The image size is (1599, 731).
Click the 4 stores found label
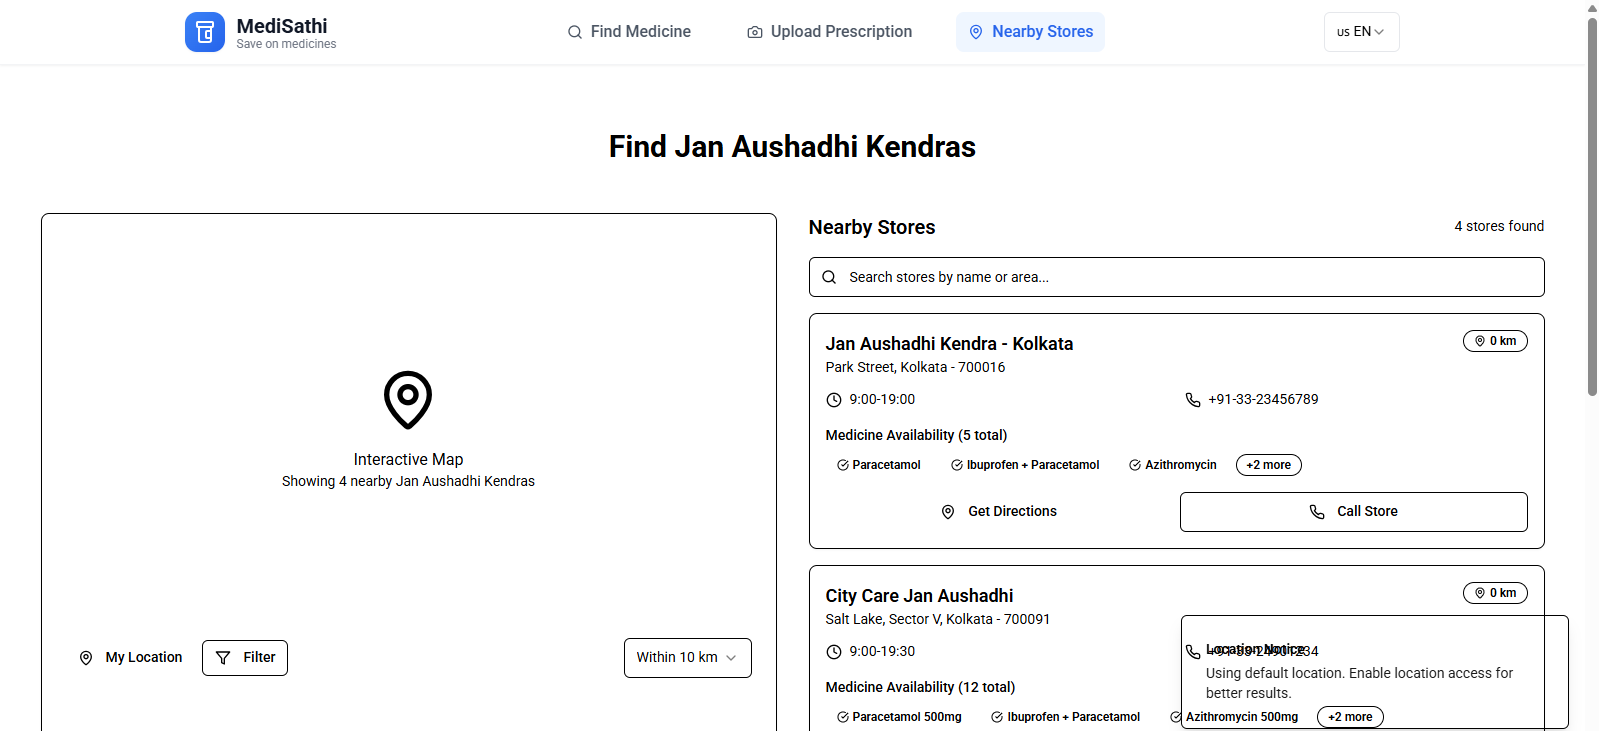coord(1499,226)
